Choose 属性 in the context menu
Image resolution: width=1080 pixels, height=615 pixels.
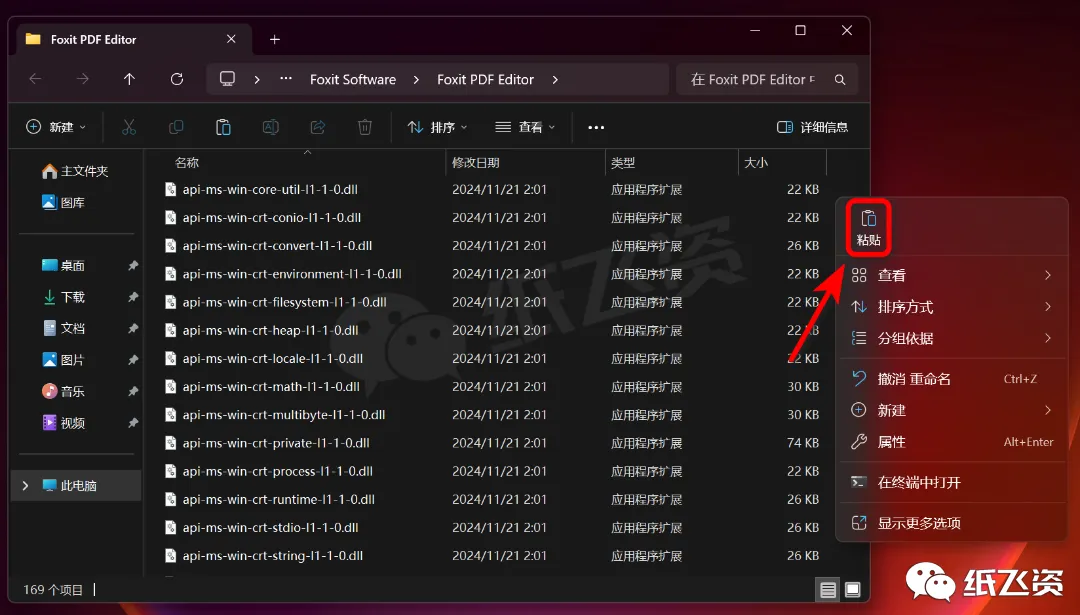[x=951, y=442]
